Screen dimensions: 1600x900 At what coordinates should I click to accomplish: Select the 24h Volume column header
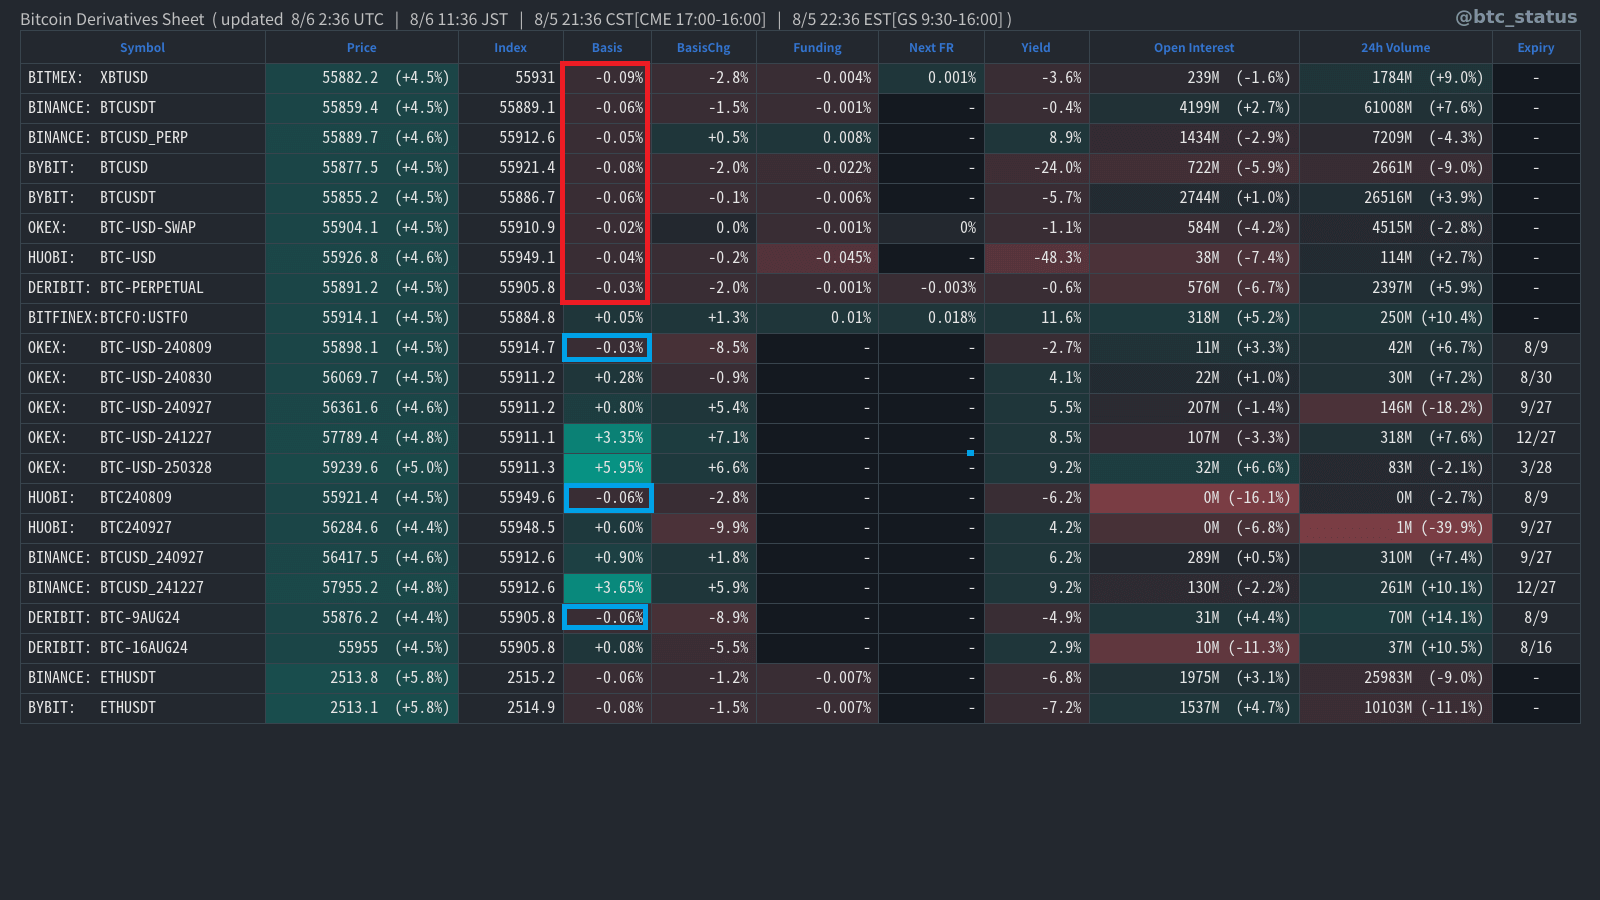click(x=1395, y=48)
